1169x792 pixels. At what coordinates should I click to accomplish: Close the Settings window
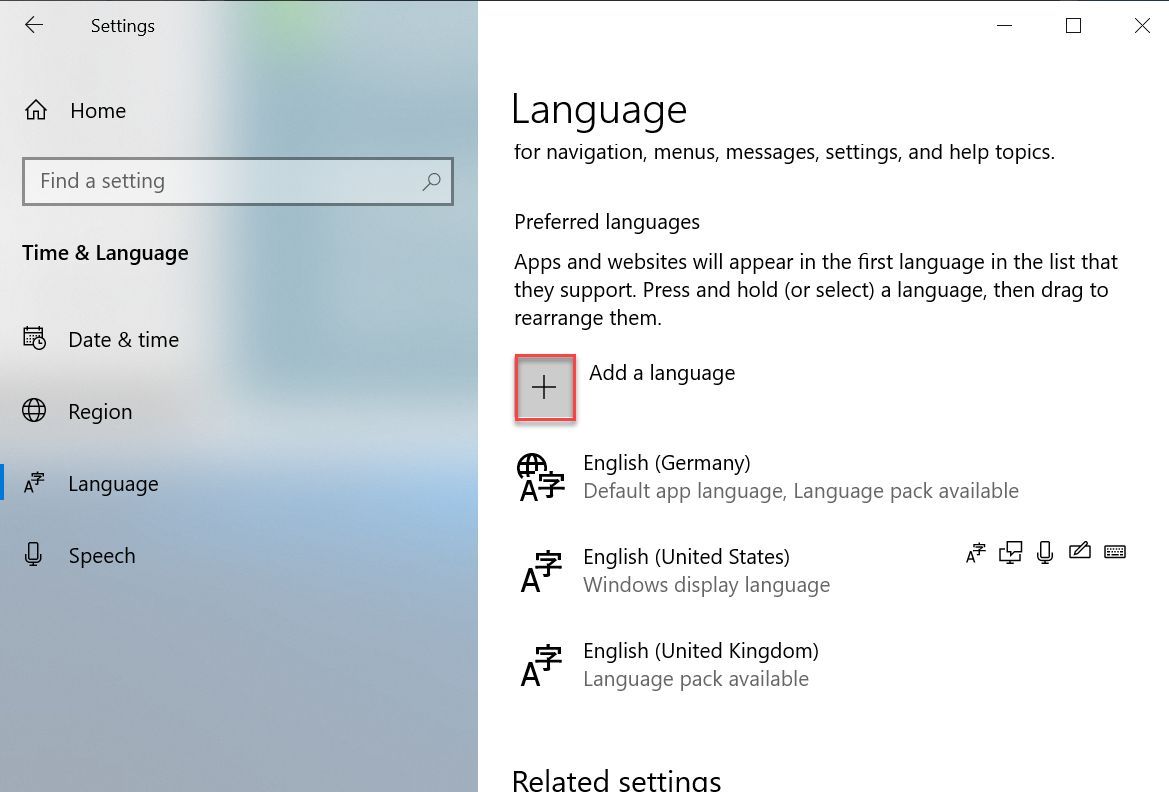(x=1141, y=25)
